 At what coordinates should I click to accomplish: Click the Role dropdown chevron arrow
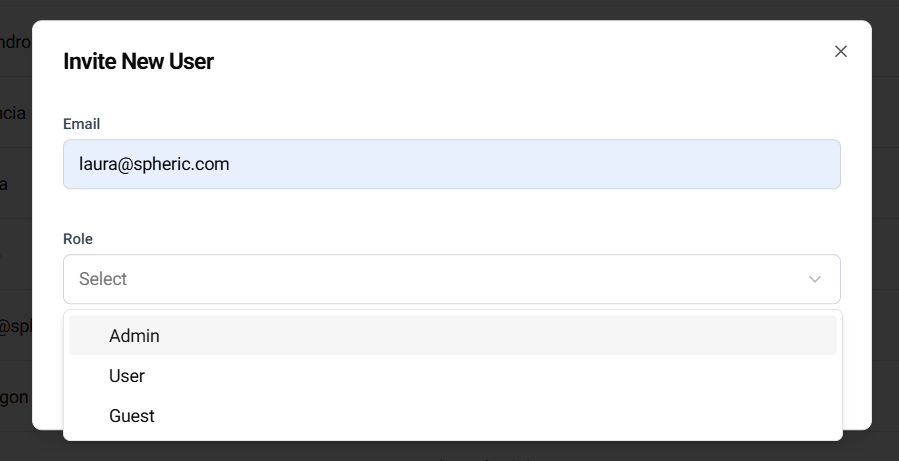click(x=815, y=279)
